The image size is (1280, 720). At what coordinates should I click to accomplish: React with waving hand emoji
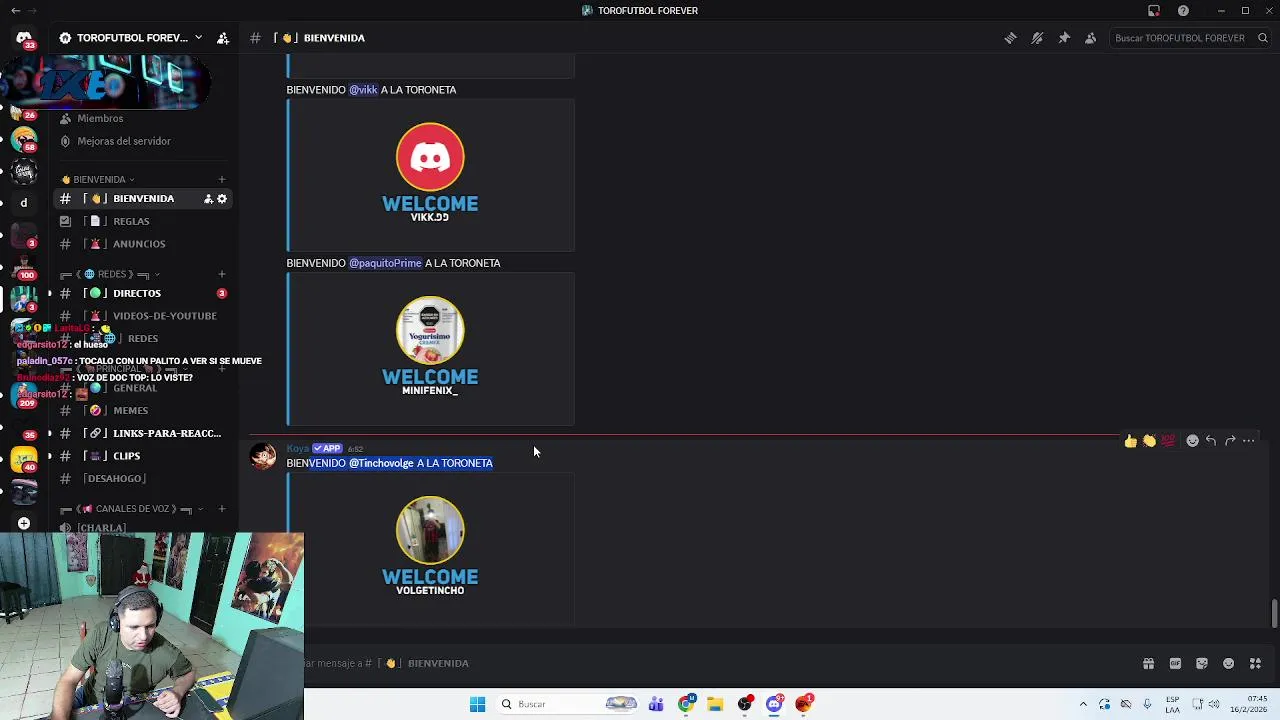(1150, 441)
